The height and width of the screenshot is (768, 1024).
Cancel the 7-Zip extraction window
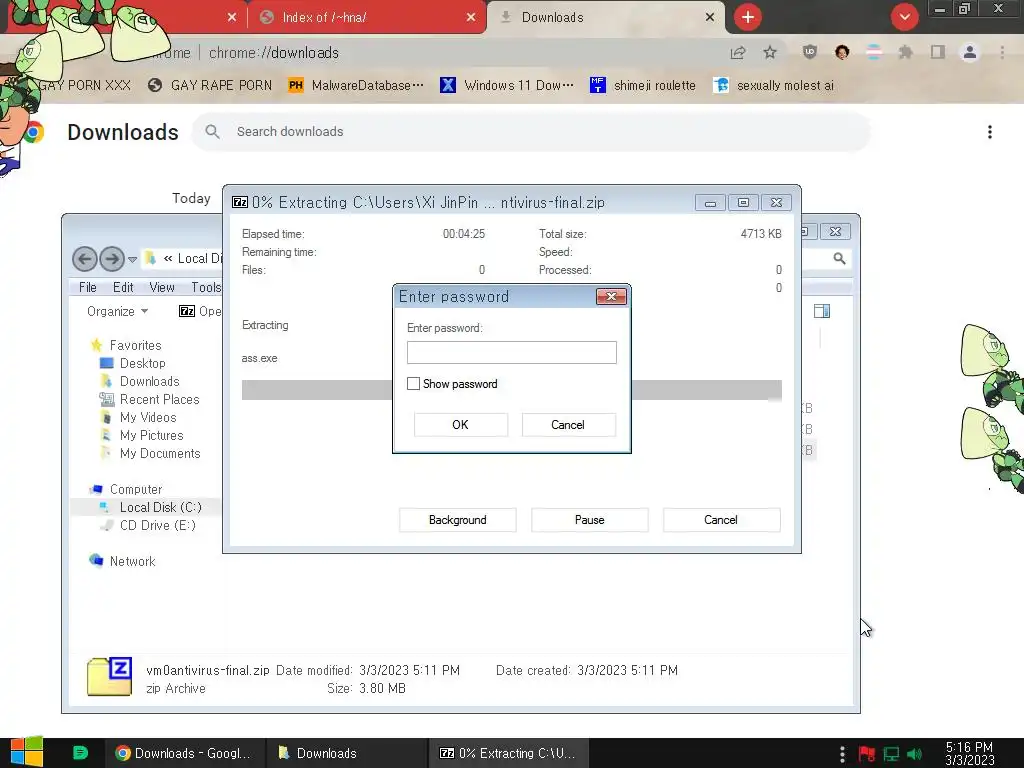(x=721, y=520)
